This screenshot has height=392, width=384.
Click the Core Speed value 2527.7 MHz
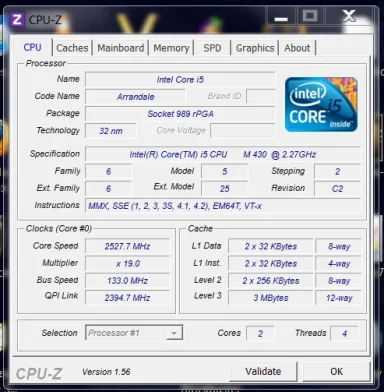point(127,246)
